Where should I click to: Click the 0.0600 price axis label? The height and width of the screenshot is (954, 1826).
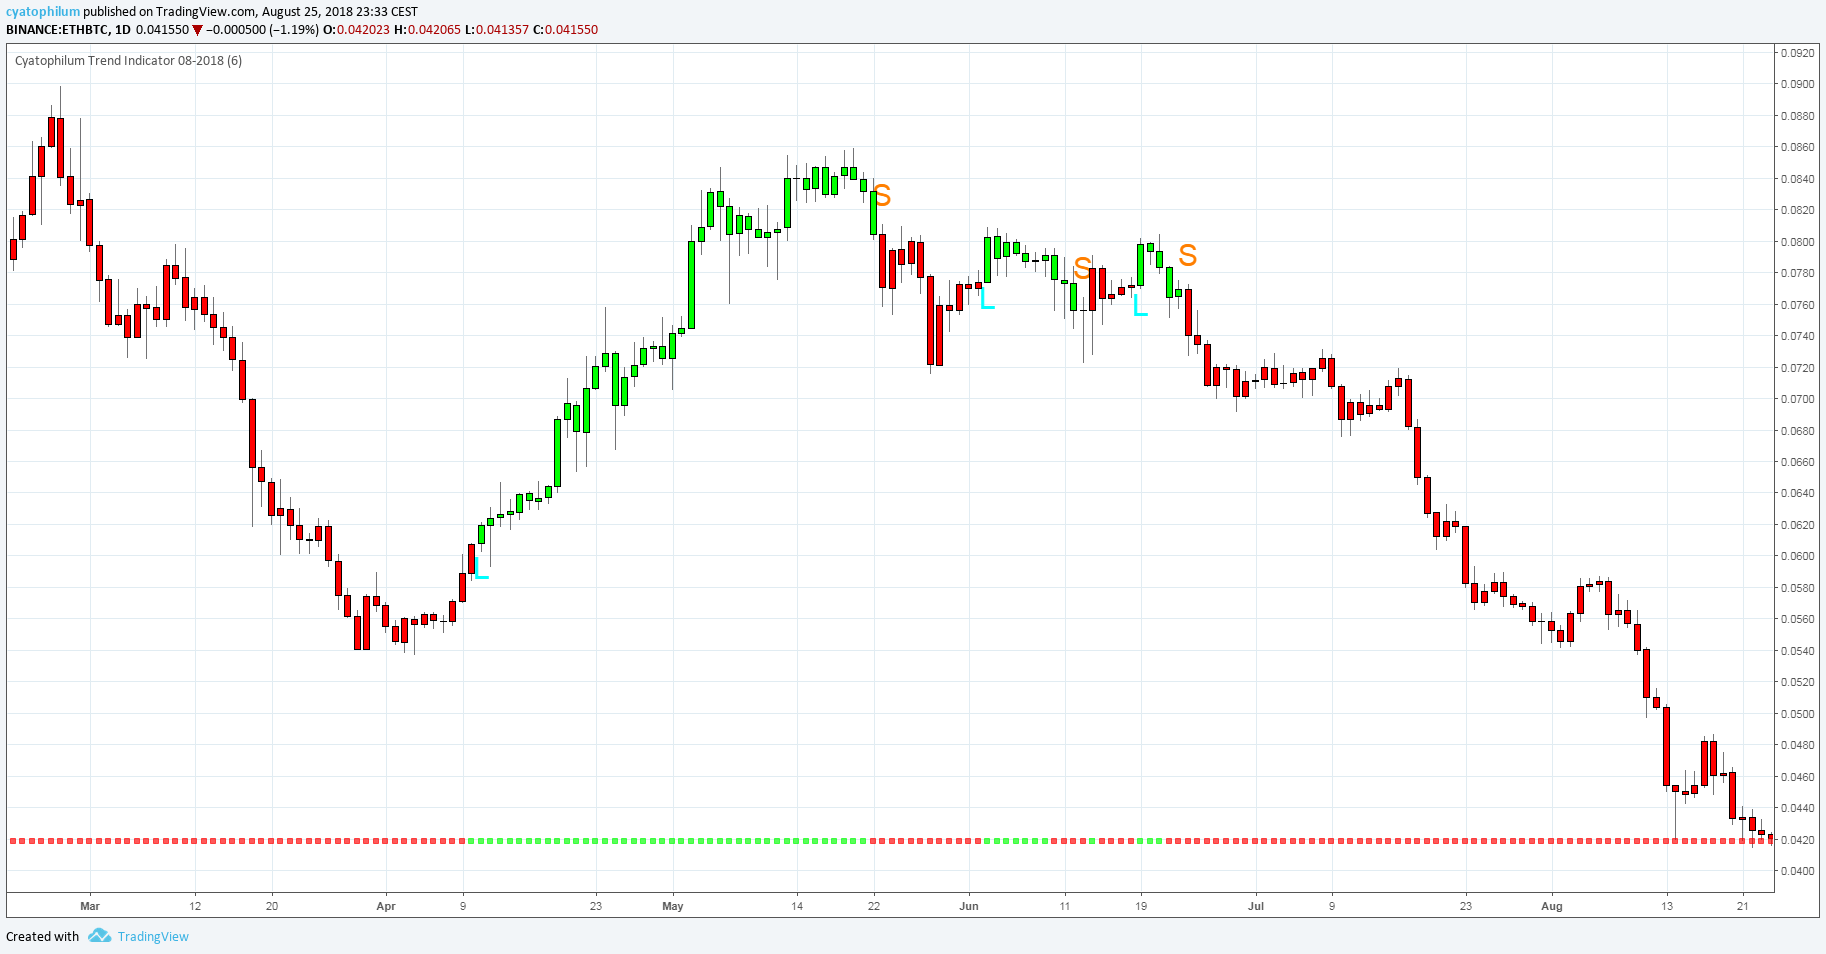(1797, 556)
